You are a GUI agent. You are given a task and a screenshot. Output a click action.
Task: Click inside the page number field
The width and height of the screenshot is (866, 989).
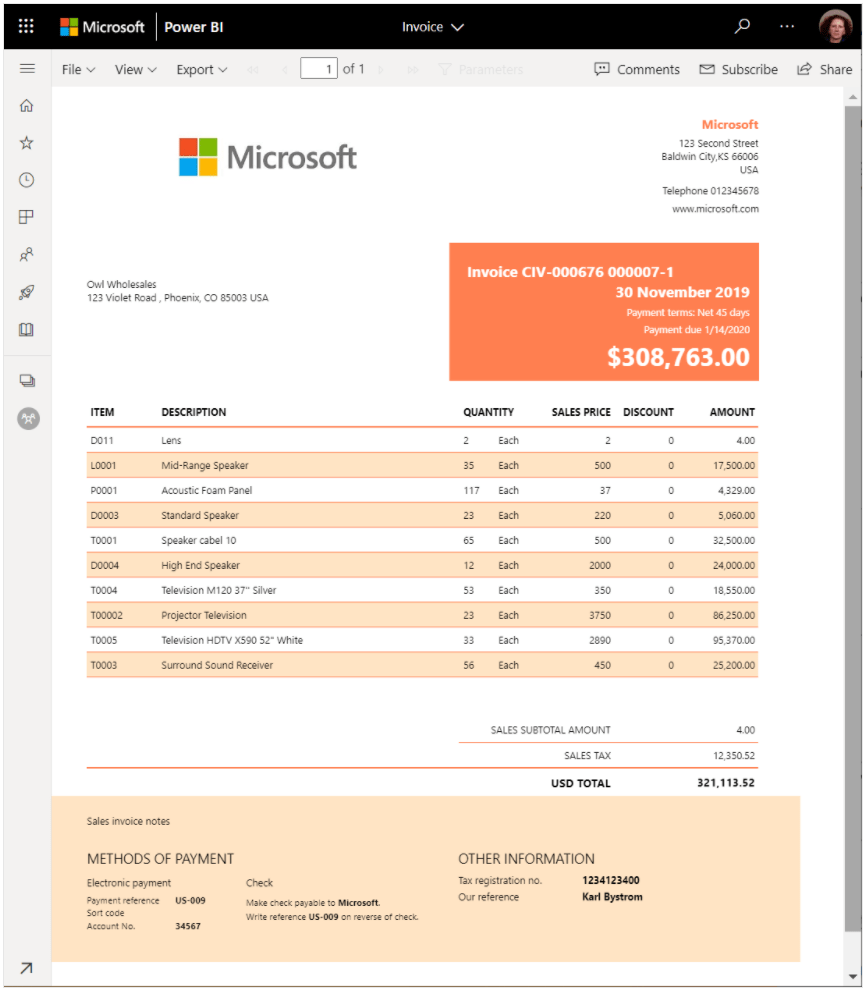coord(320,69)
